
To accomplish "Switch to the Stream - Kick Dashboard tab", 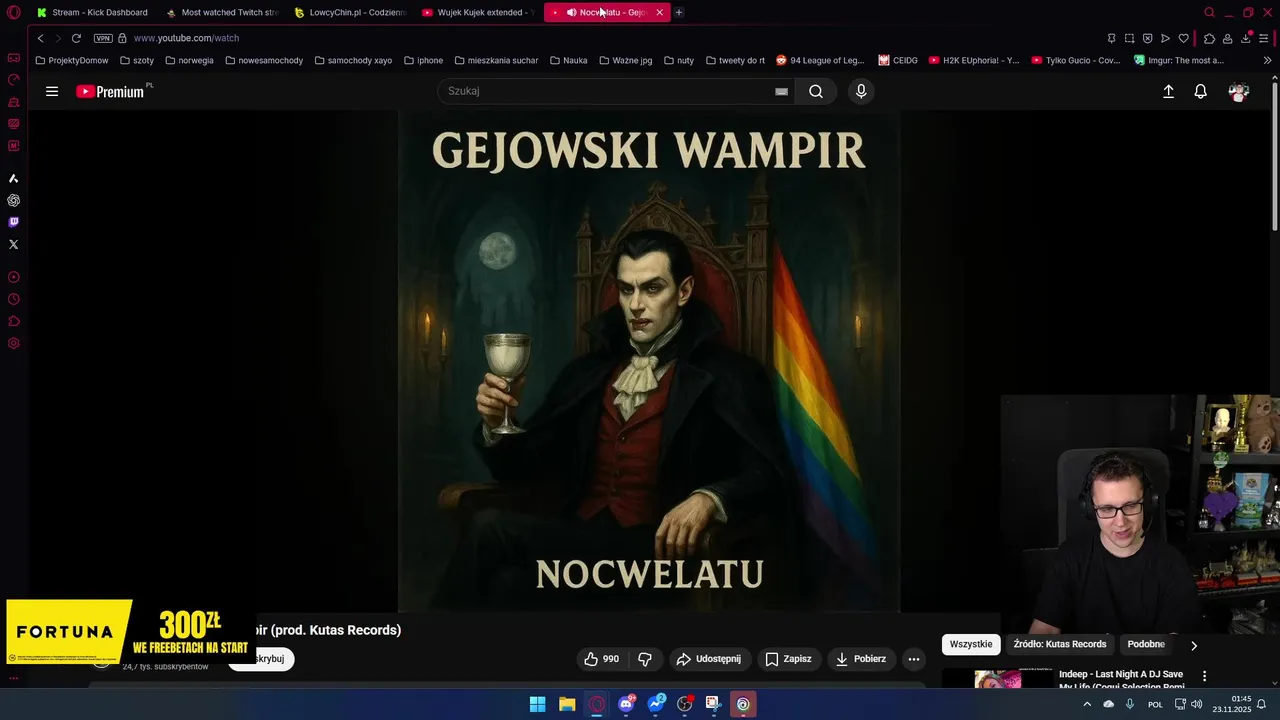I will (x=92, y=12).
